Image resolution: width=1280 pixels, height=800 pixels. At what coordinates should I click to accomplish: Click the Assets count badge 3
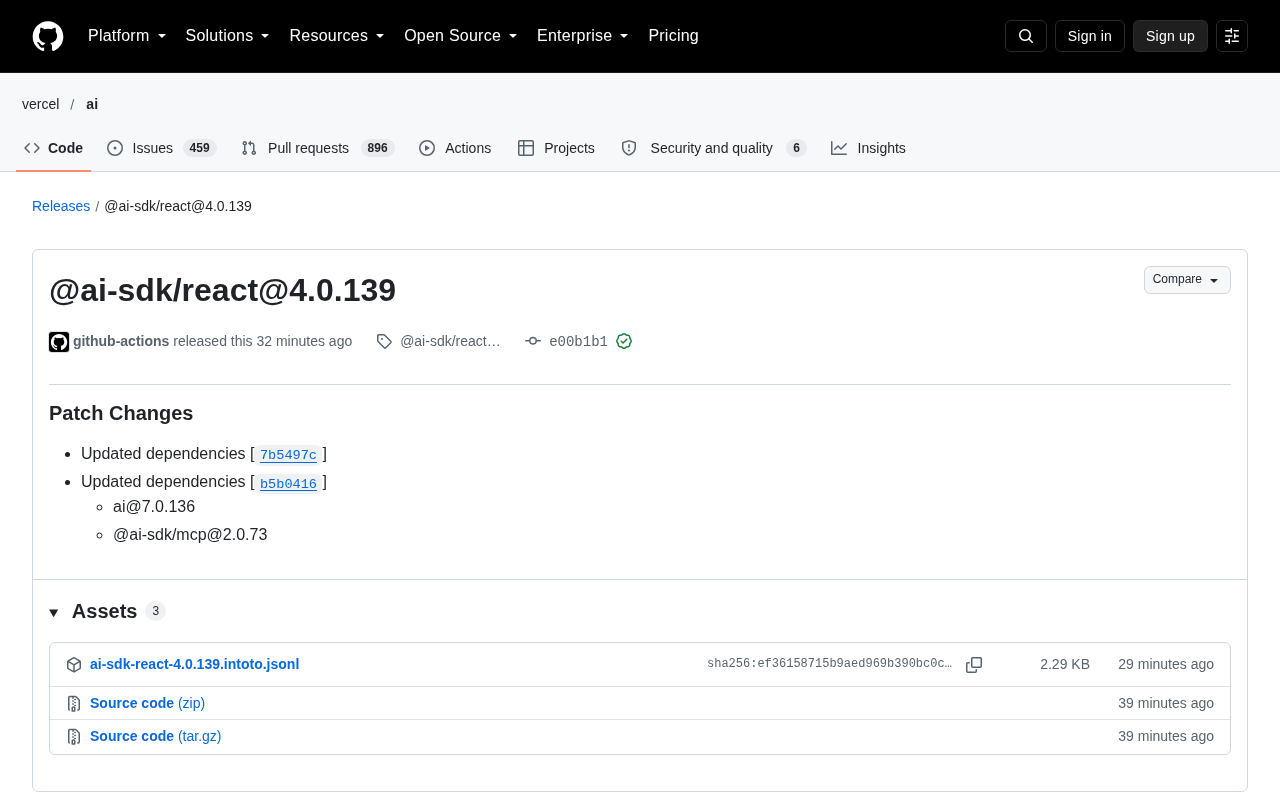pyautogui.click(x=155, y=611)
